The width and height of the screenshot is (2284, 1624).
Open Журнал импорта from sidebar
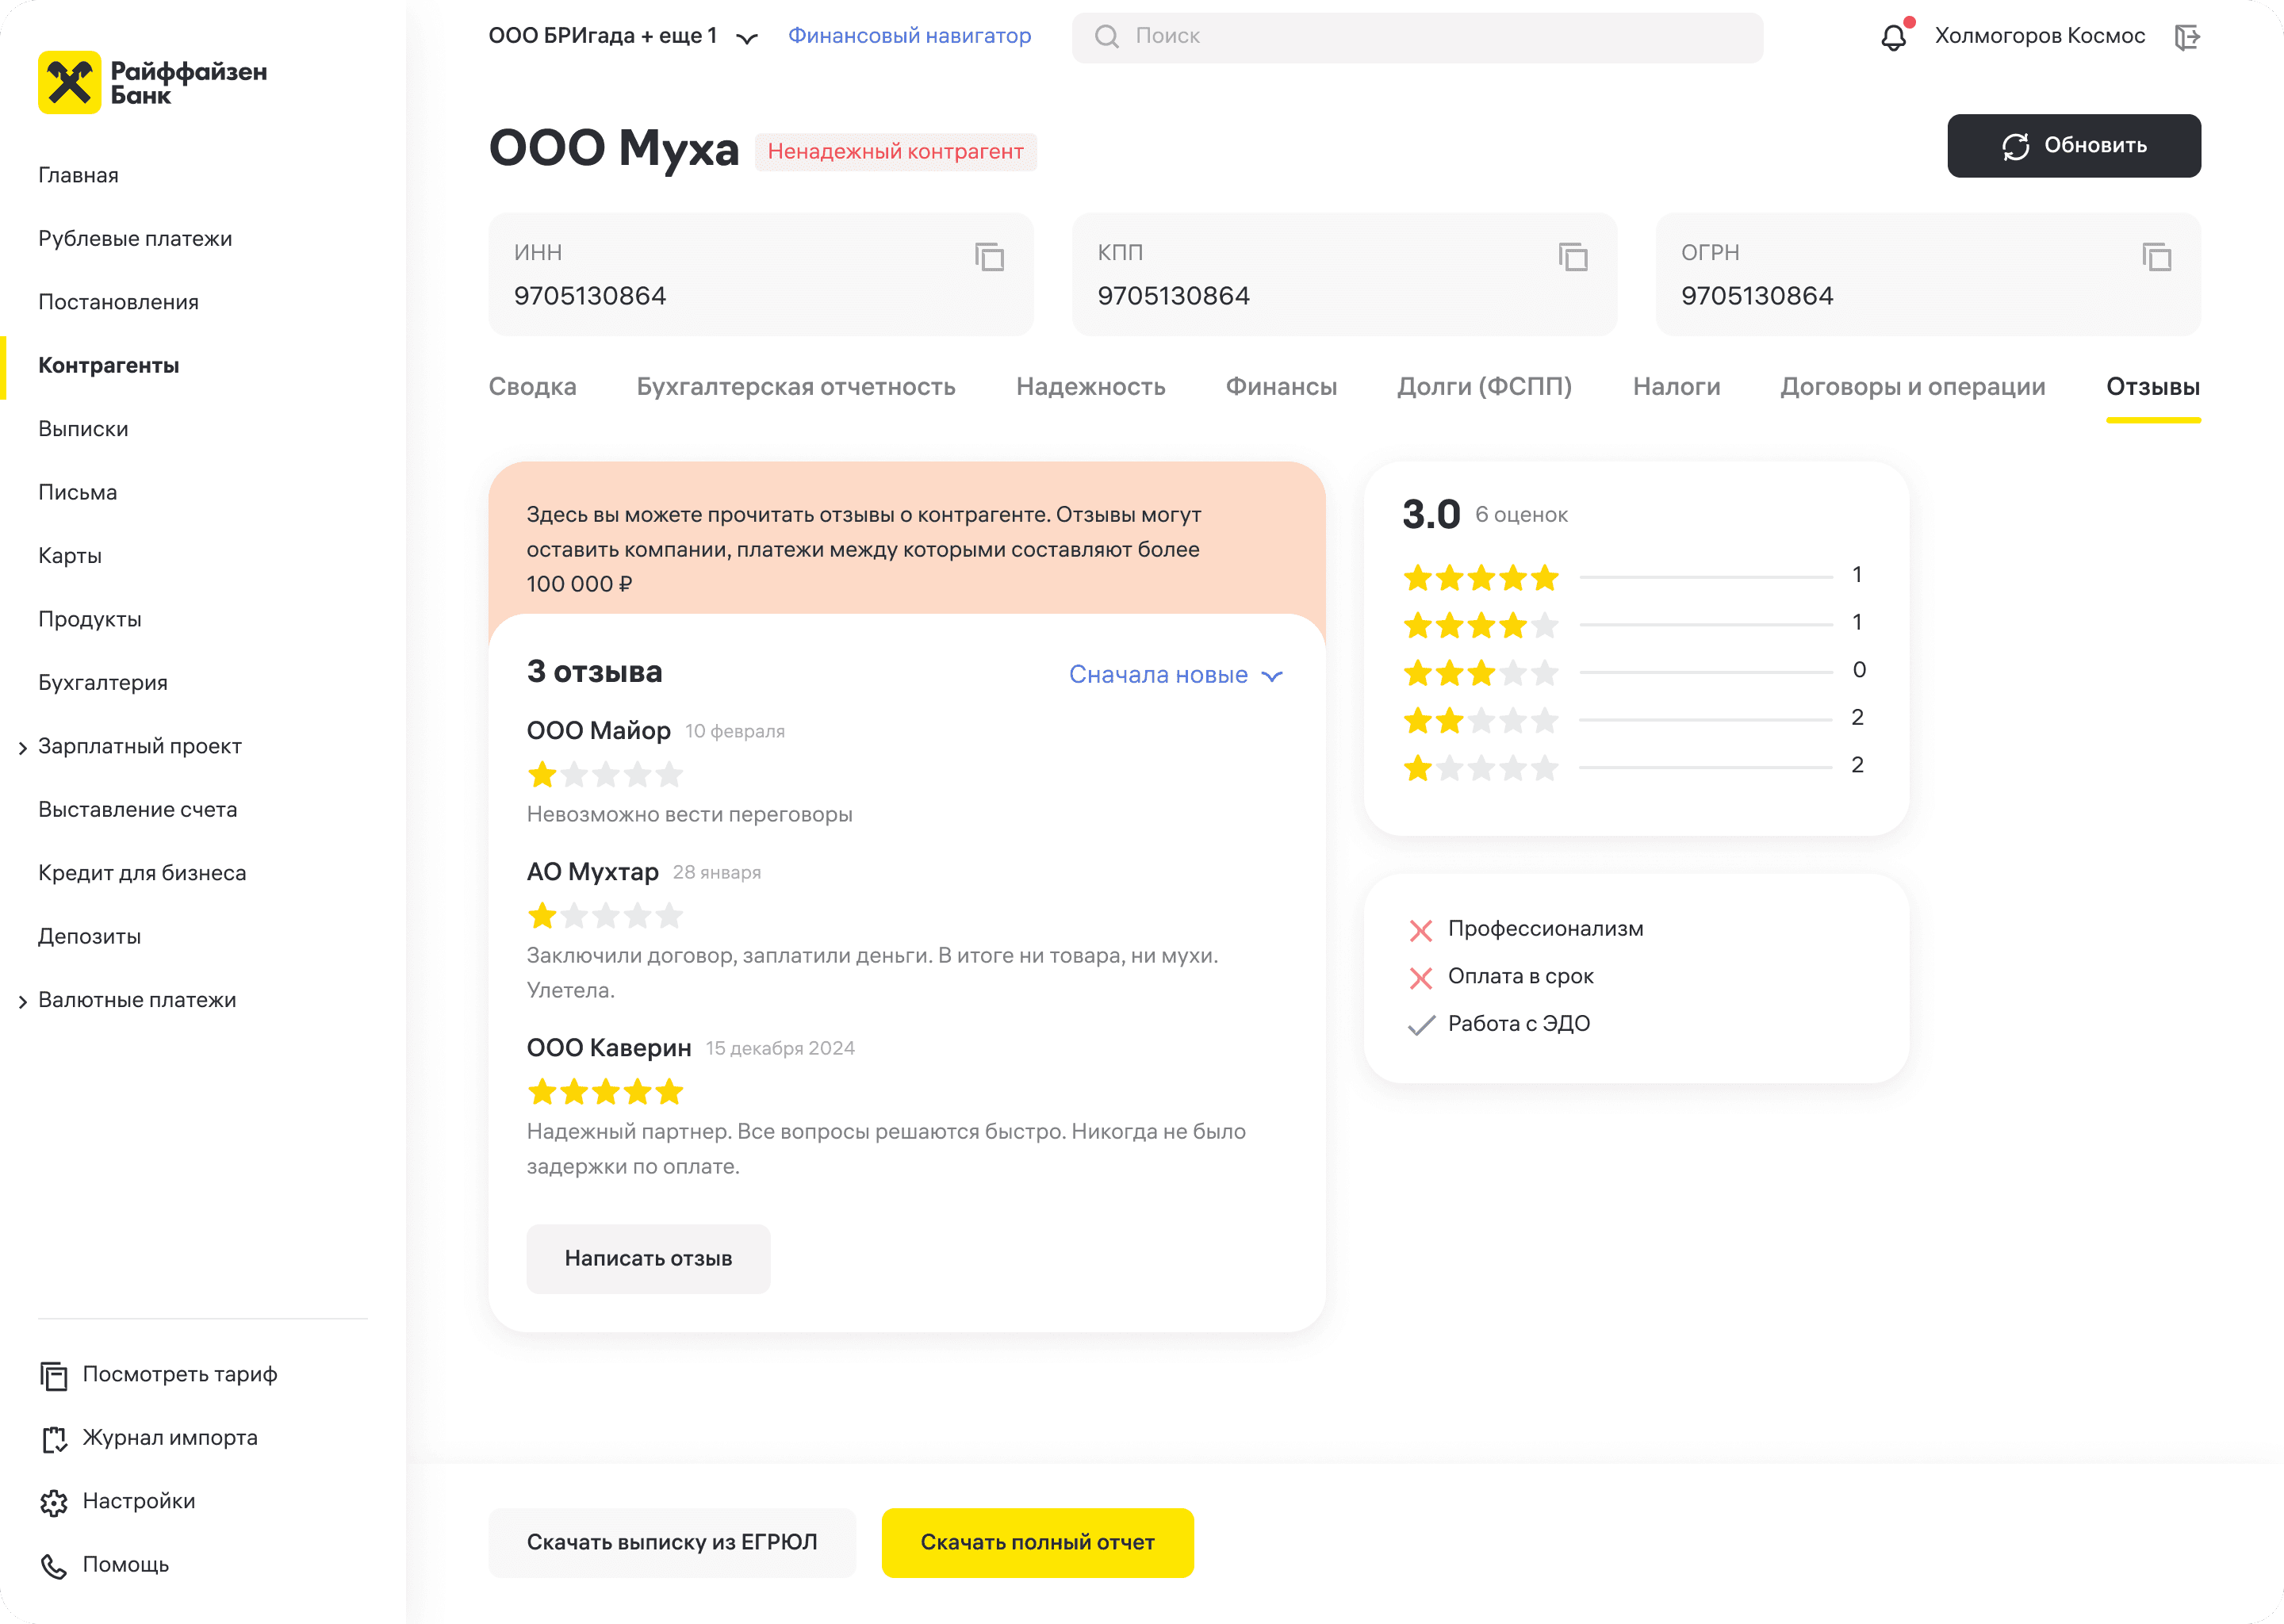coord(169,1438)
